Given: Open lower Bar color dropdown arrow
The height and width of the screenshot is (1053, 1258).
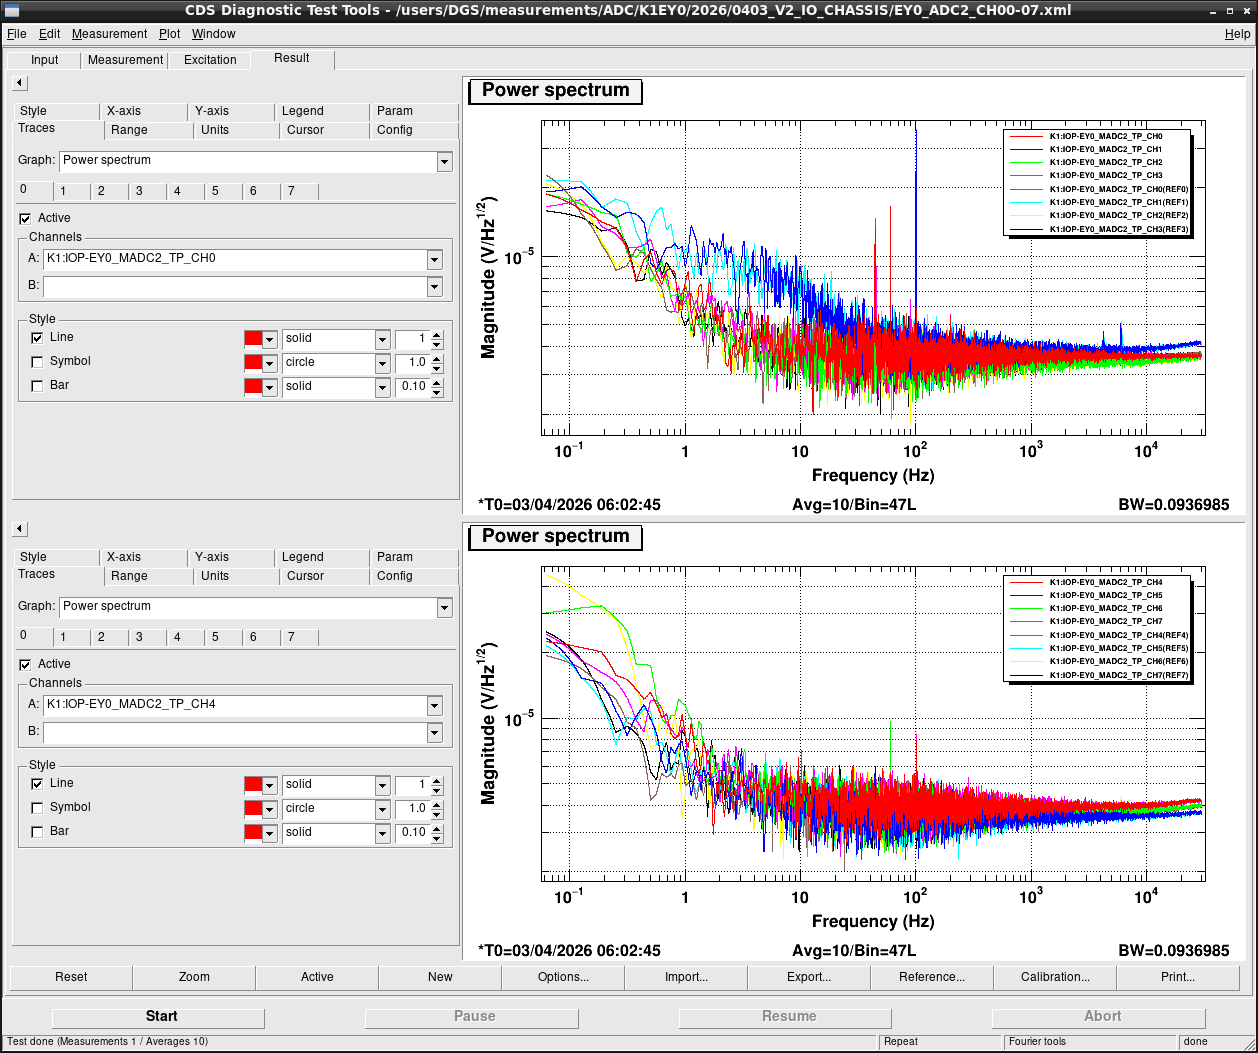Looking at the screenshot, I should click(x=269, y=833).
